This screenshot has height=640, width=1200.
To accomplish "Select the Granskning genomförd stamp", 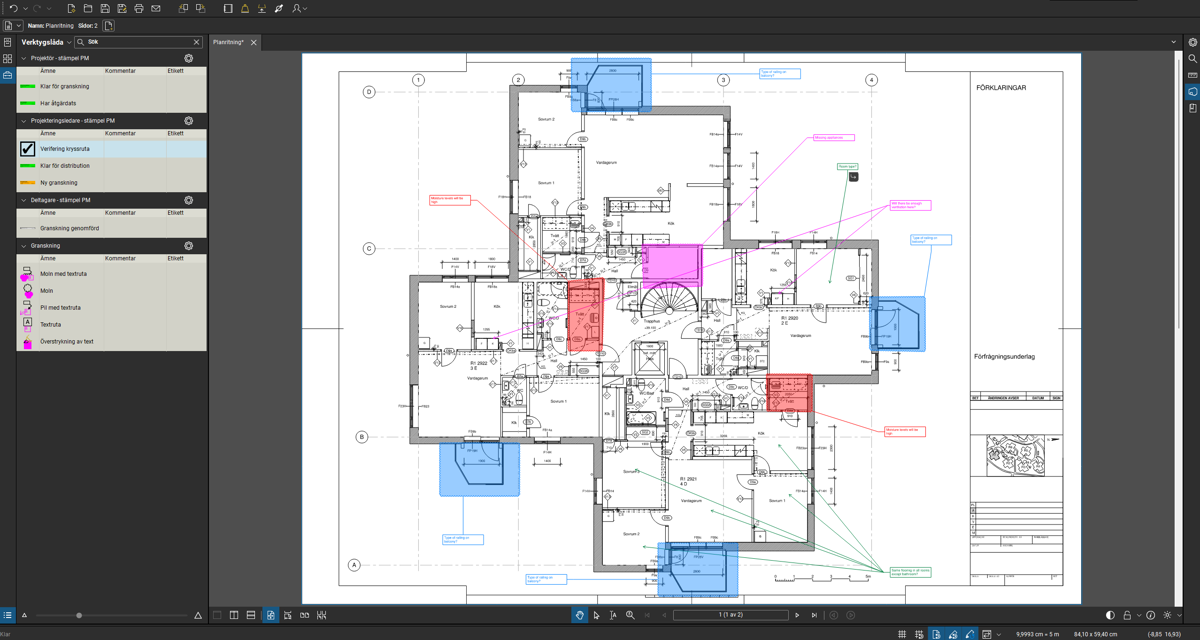I will click(x=111, y=228).
